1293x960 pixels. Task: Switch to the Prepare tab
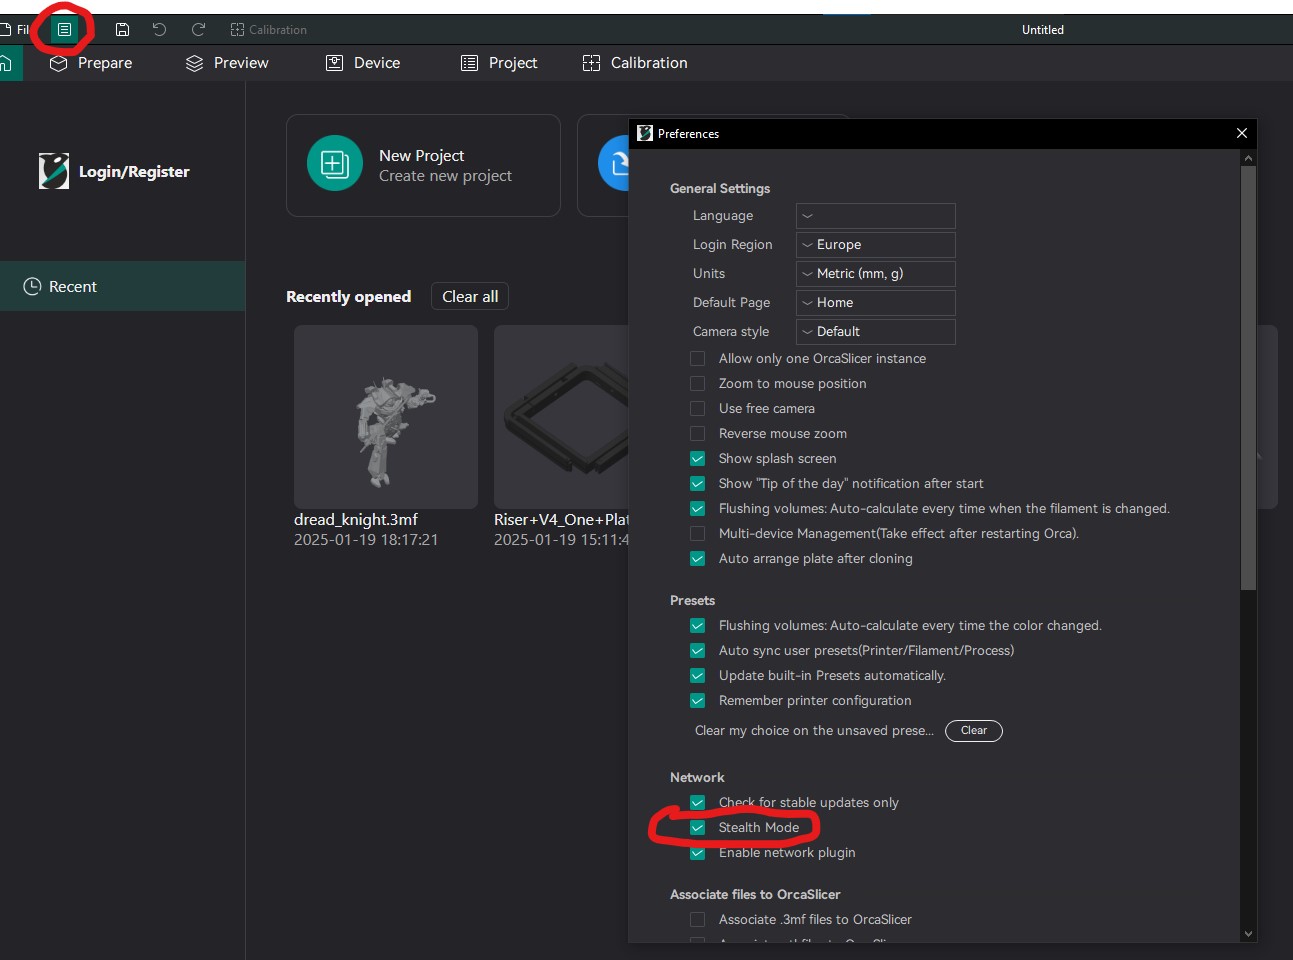(x=91, y=63)
